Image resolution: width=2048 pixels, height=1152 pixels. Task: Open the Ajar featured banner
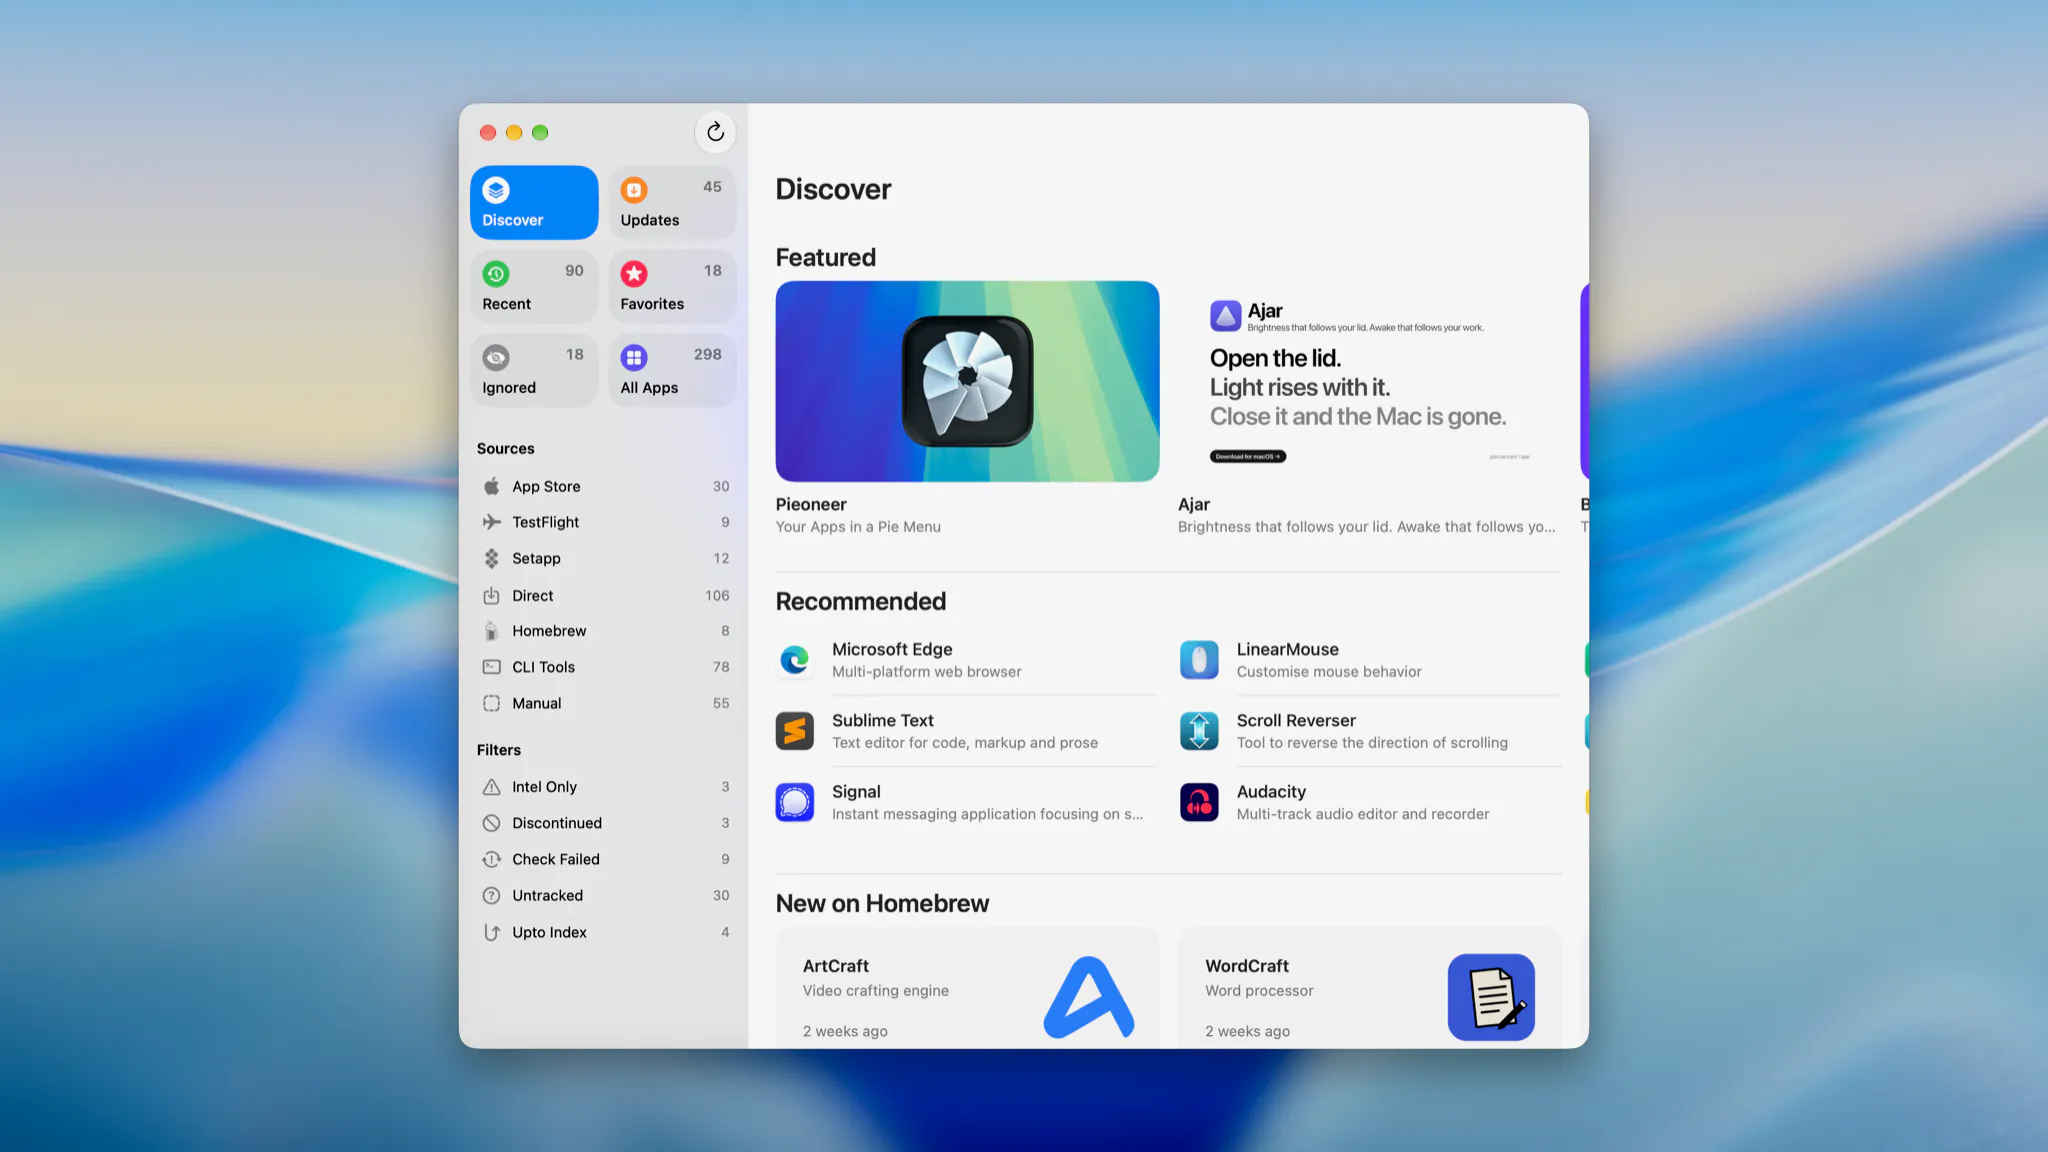(x=1369, y=381)
